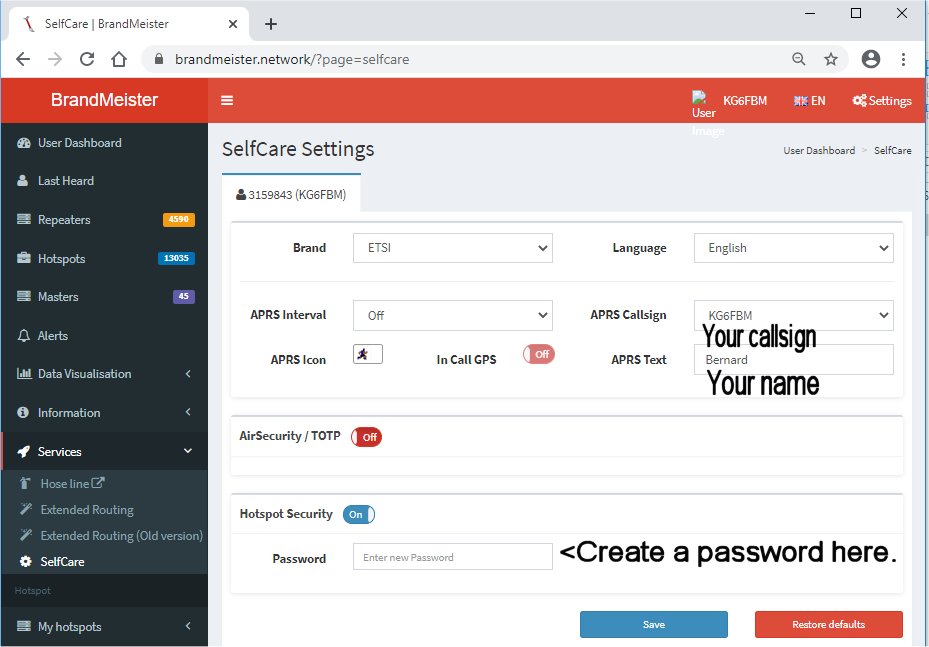Screen dimensions: 929x647
Task: Click the User Dashboard gauge icon
Action: [24, 143]
